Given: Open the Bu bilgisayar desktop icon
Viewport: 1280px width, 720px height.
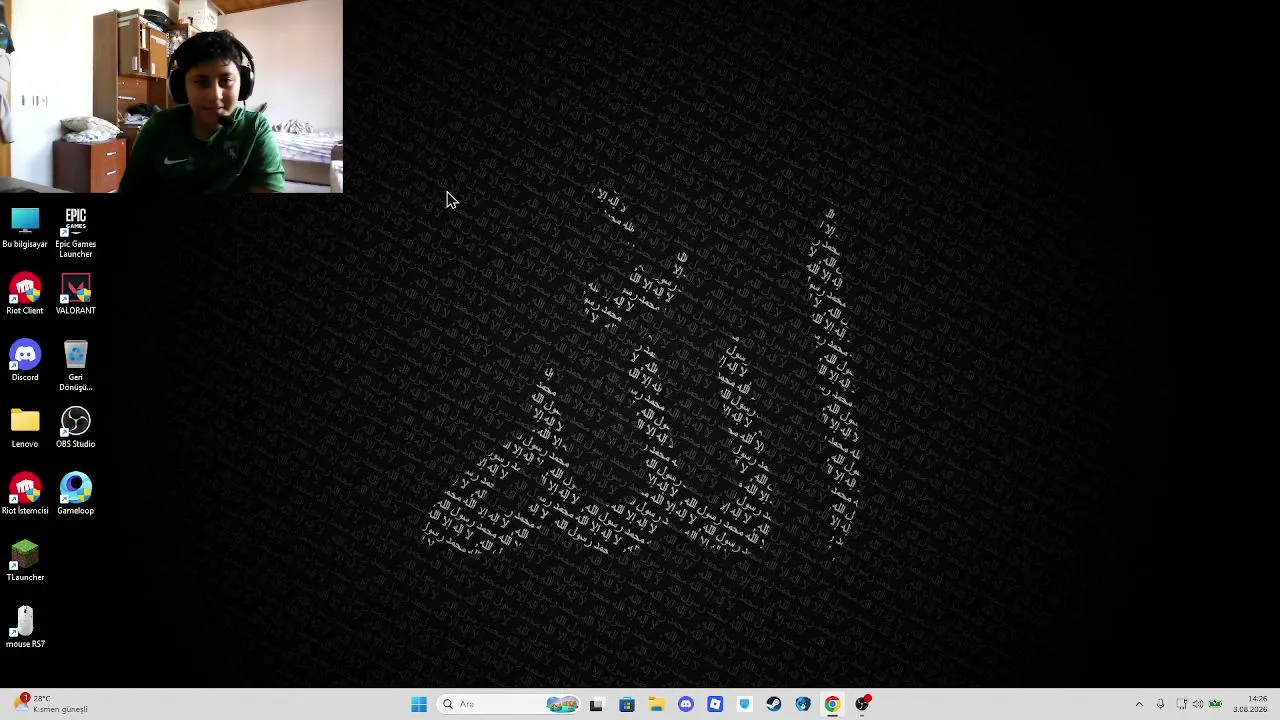Looking at the screenshot, I should (25, 228).
